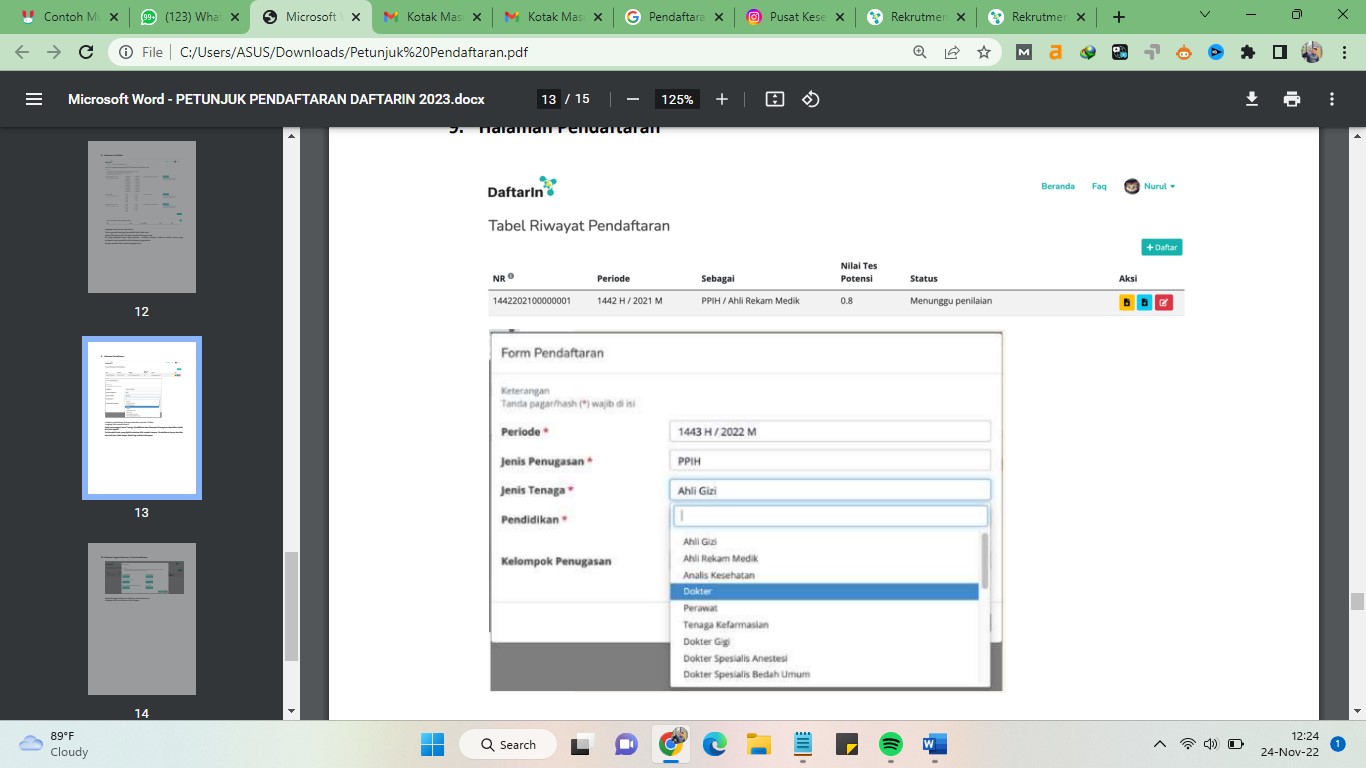Bookmark this page with star icon
1366x768 pixels.
984,52
